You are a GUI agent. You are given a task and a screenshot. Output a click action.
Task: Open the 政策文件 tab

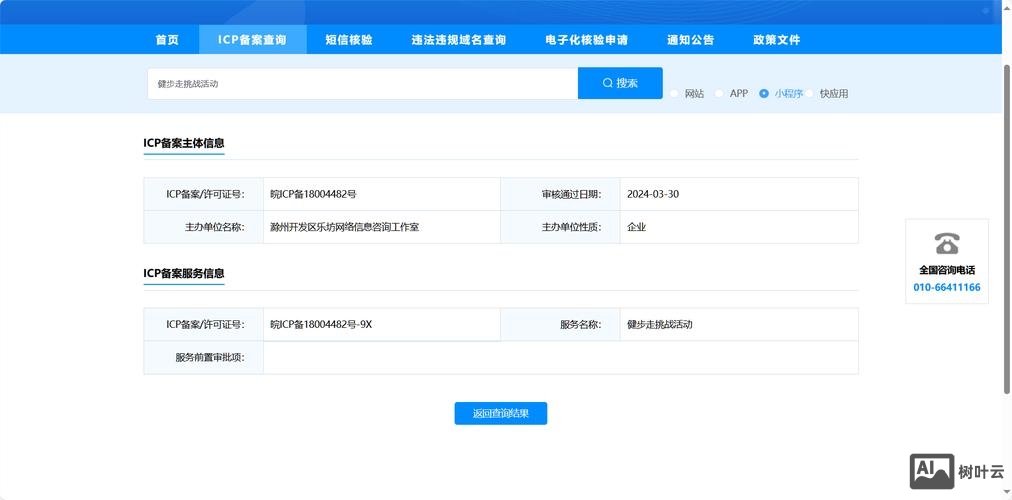coord(776,40)
